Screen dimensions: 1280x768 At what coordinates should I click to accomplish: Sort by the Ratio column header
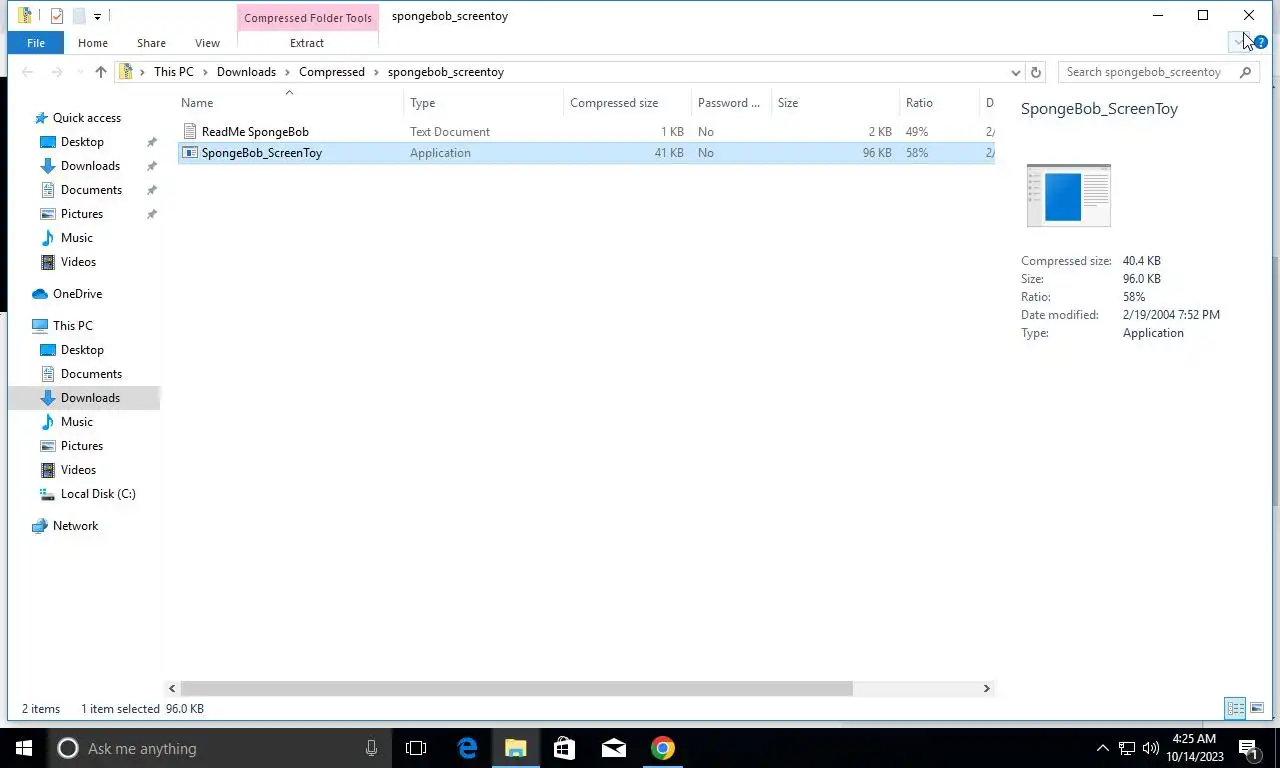click(939, 103)
